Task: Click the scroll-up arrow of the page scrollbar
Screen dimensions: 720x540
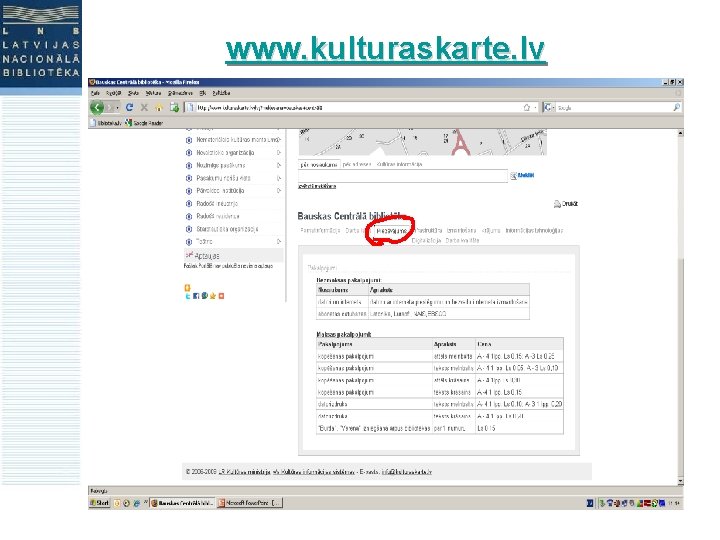Action: point(680,134)
